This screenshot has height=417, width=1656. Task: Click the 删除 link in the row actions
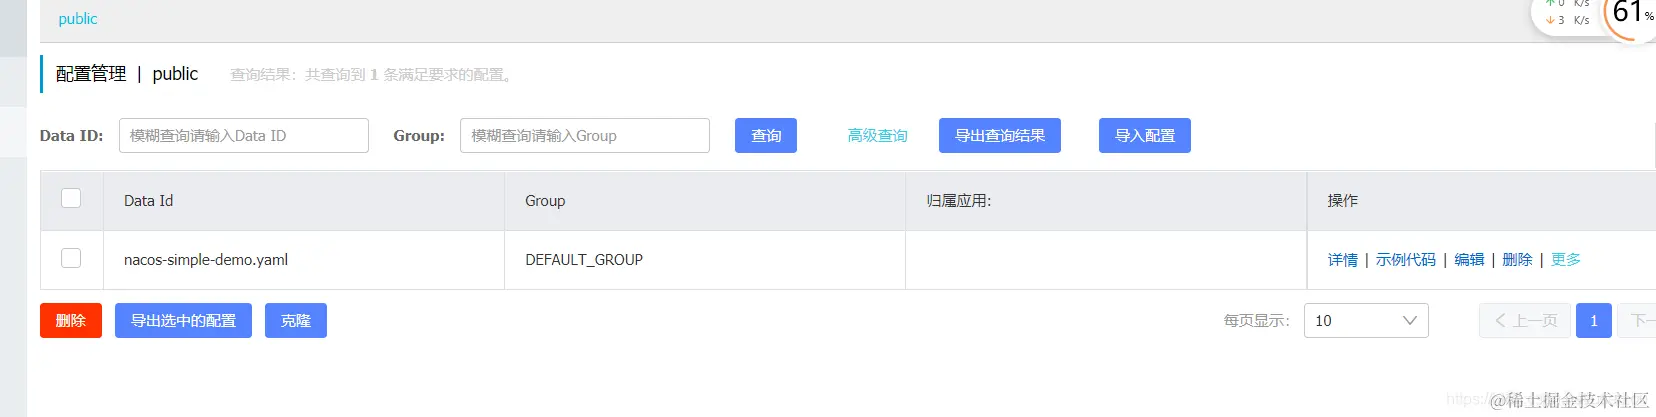pyautogui.click(x=1517, y=260)
